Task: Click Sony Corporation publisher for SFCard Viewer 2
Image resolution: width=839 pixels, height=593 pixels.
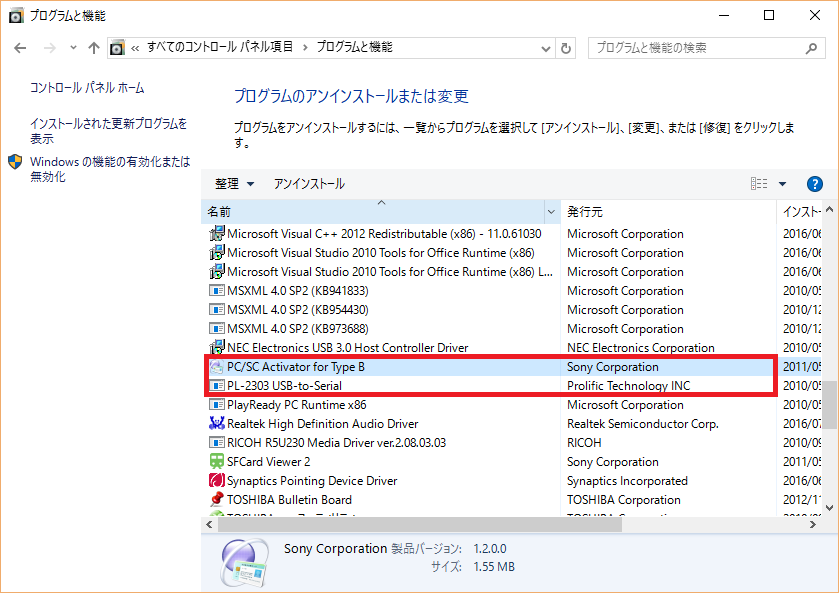Action: [x=613, y=462]
